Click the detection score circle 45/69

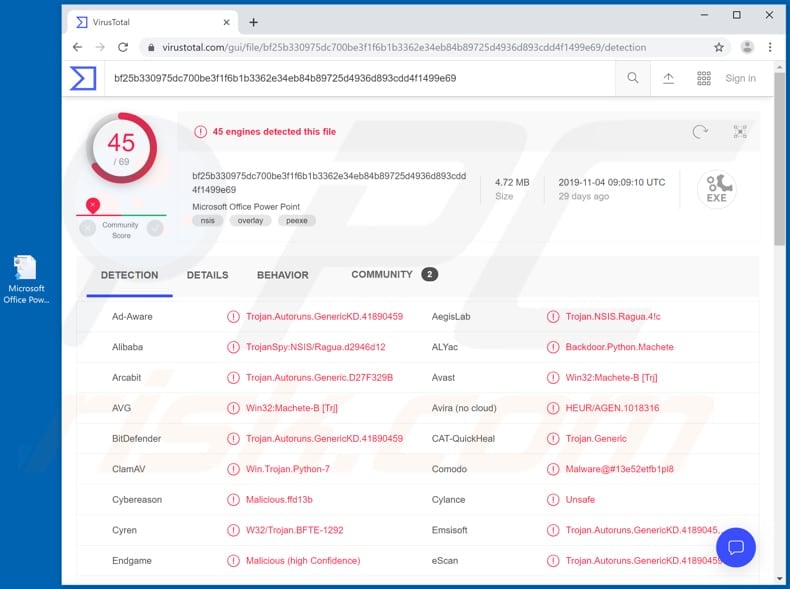coord(121,148)
